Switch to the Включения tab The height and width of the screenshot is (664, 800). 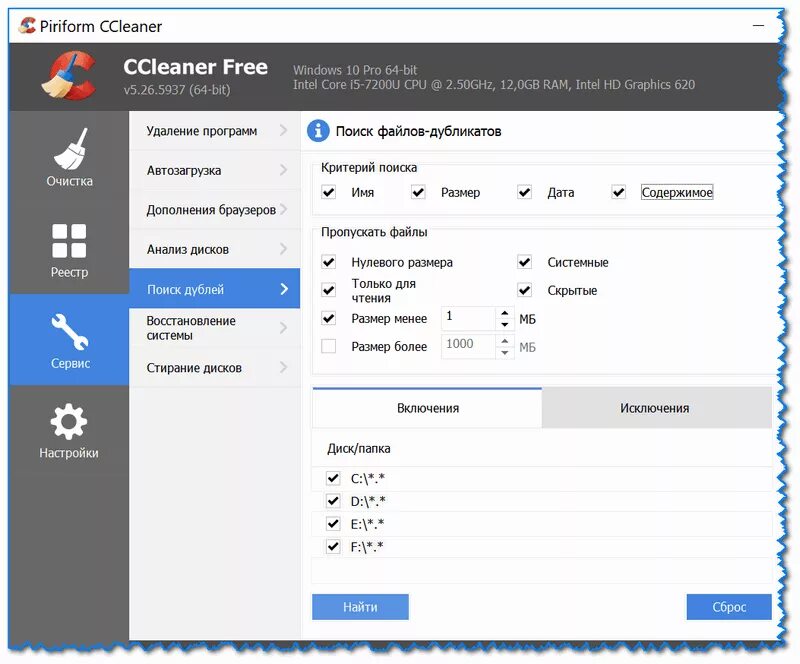(x=427, y=408)
